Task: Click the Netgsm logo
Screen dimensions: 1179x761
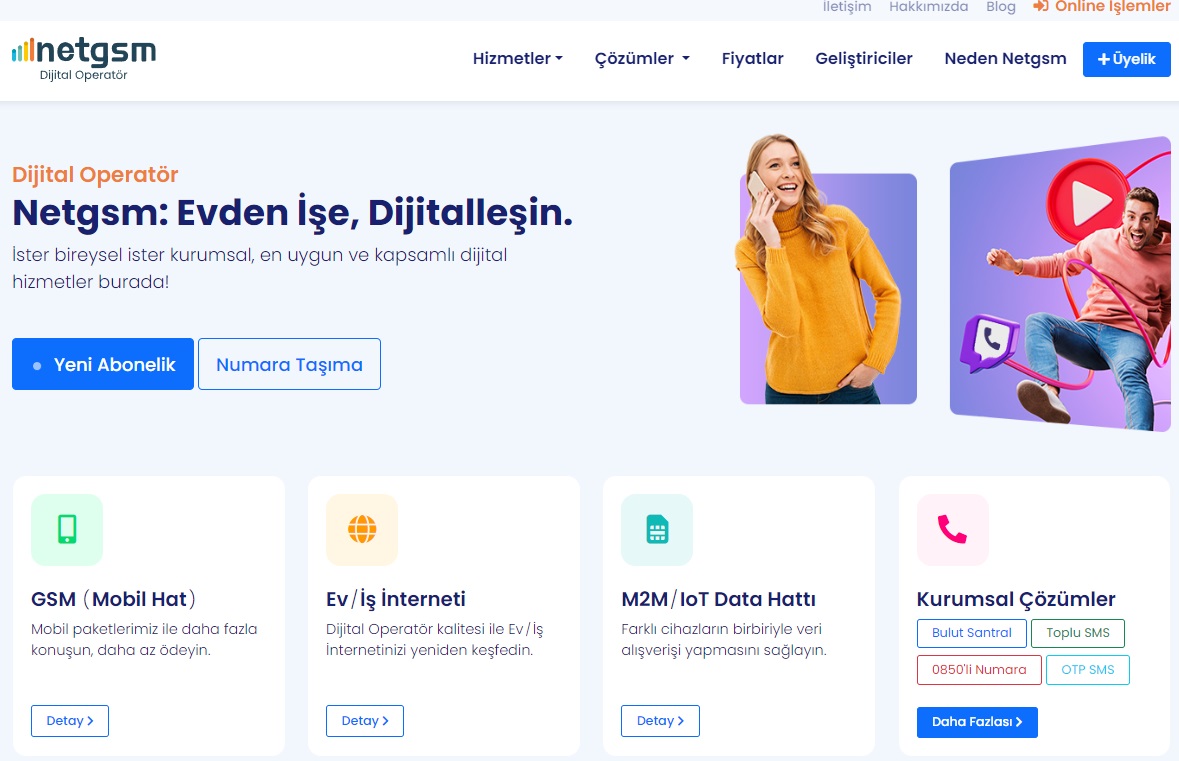Action: (x=84, y=59)
